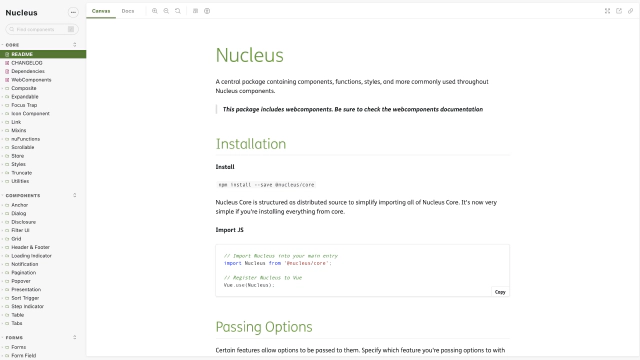Open canvas in a new tab
This screenshot has height=360, width=640.
click(x=619, y=11)
